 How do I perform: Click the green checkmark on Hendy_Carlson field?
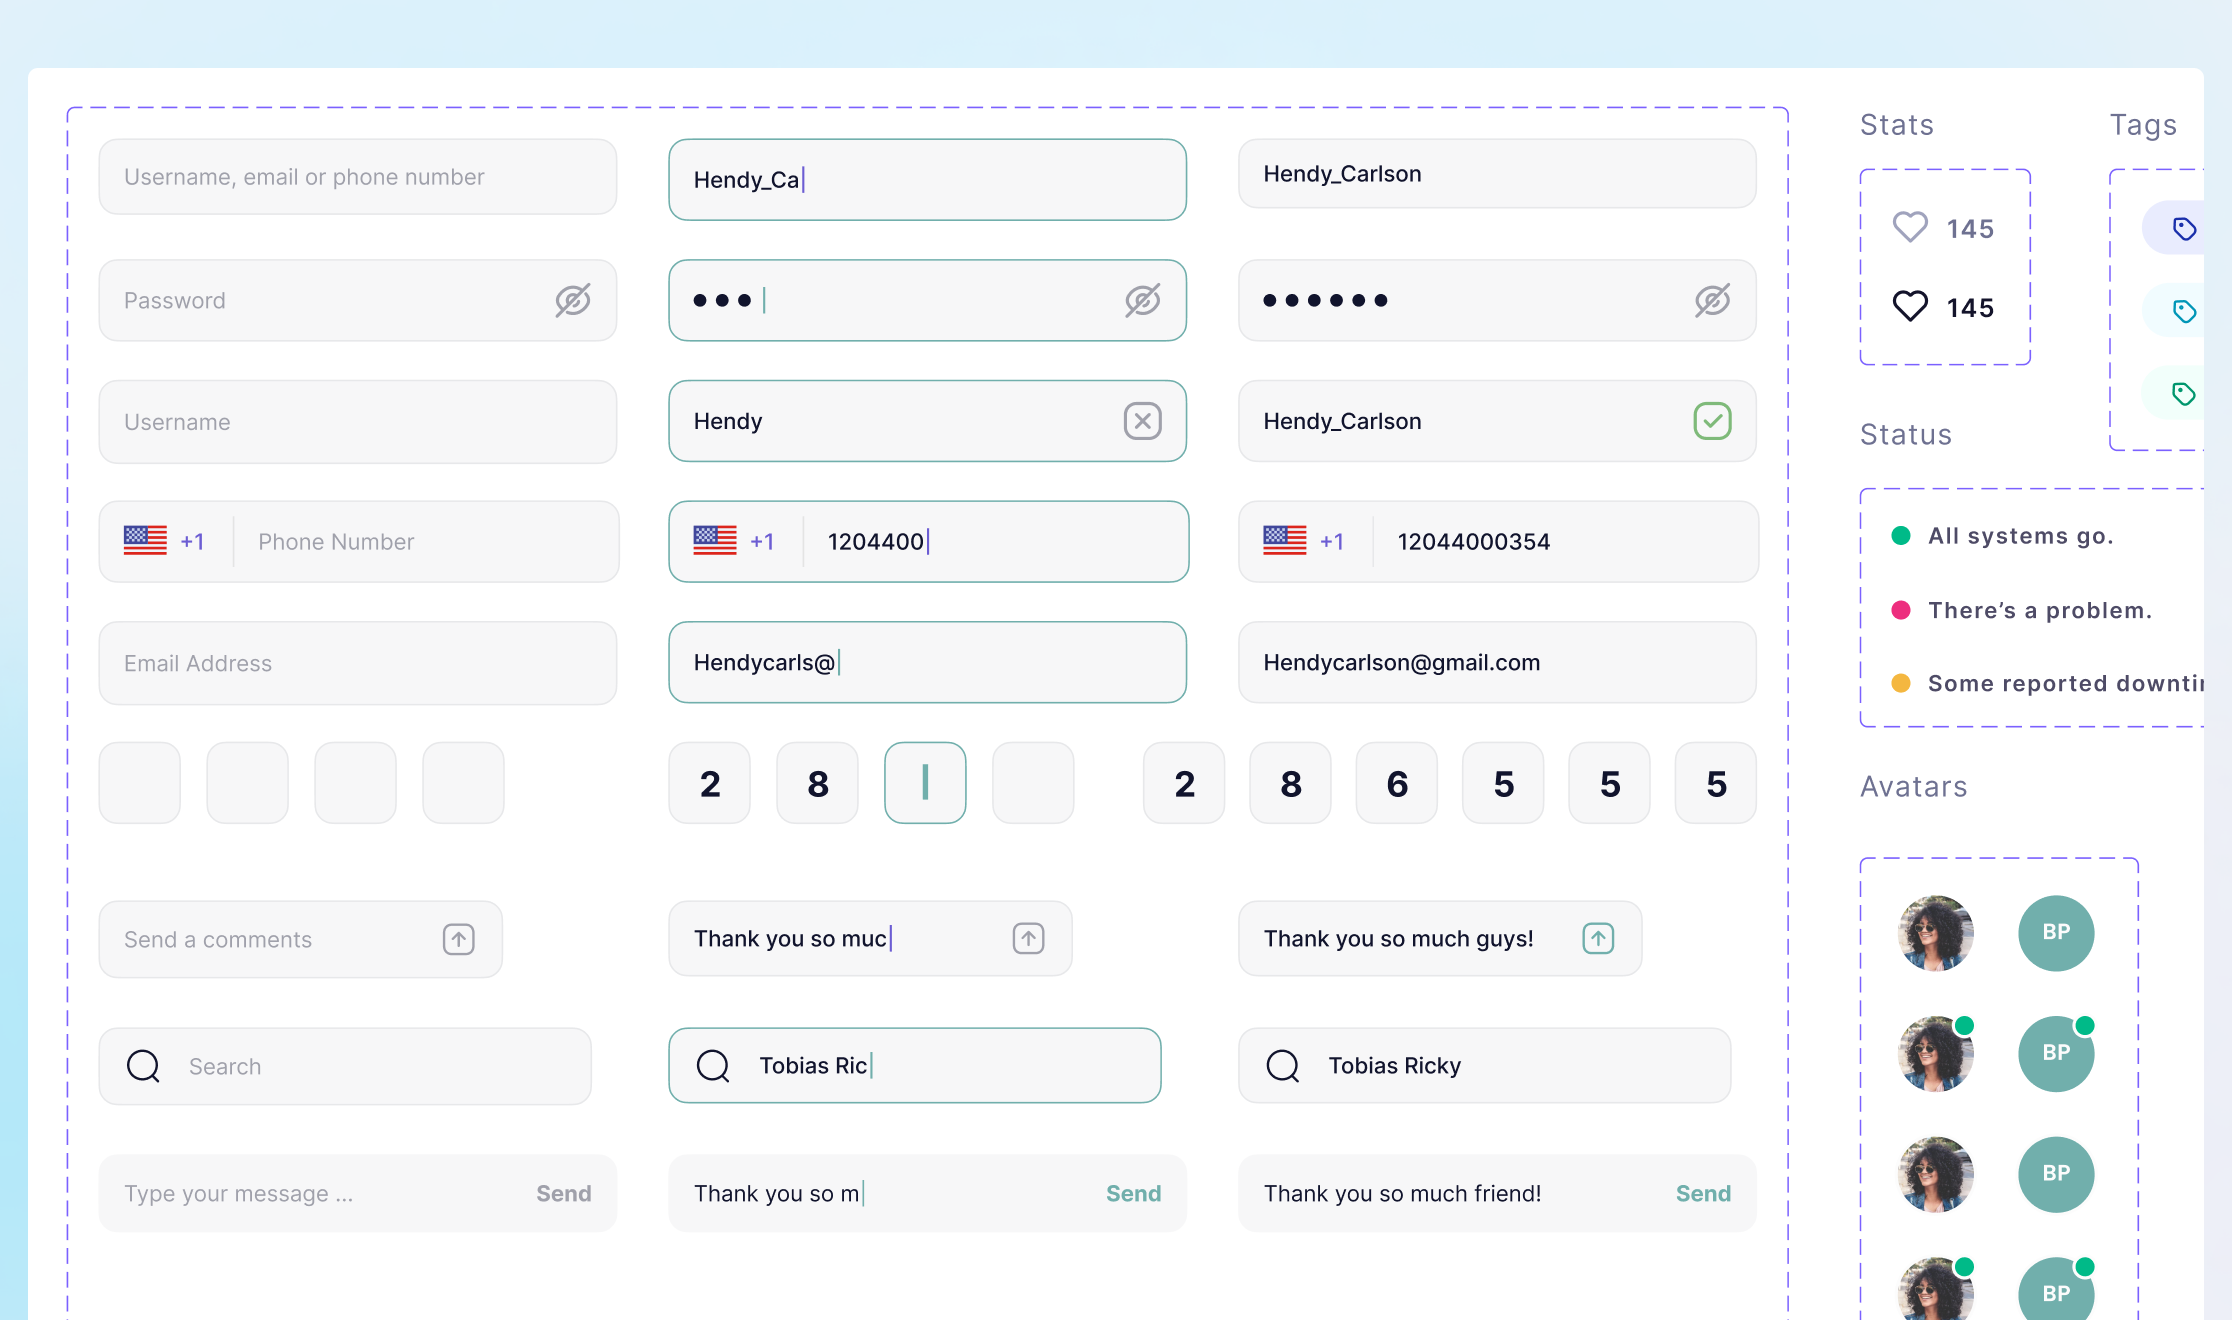coord(1712,421)
